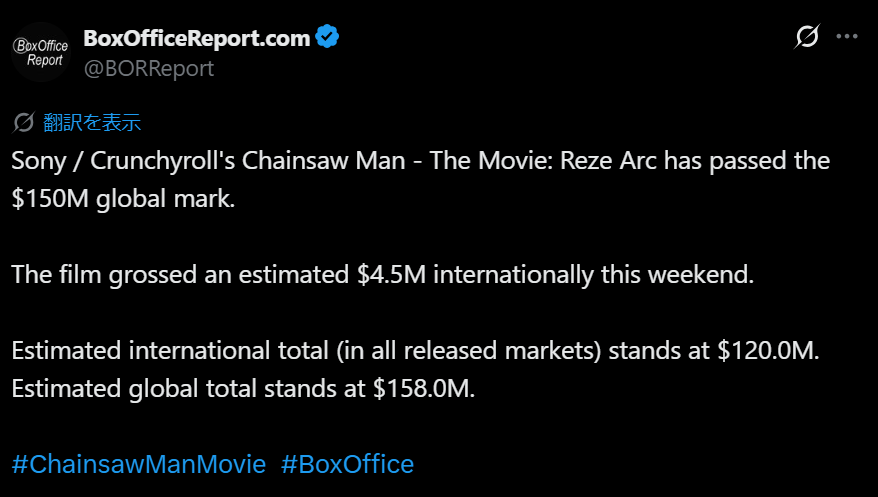This screenshot has height=497, width=878.
Task: Click the small Grok icon beside 翻訳を表示
Action: pos(24,122)
